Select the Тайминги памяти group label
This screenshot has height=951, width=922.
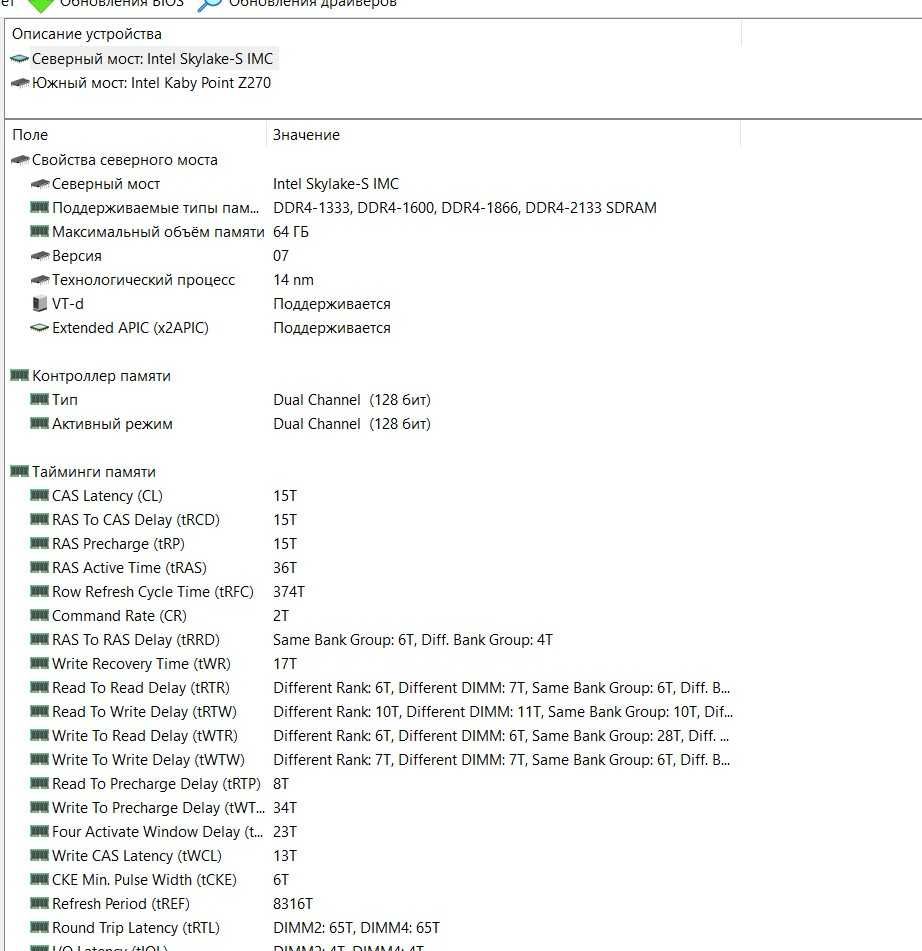pyautogui.click(x=93, y=472)
